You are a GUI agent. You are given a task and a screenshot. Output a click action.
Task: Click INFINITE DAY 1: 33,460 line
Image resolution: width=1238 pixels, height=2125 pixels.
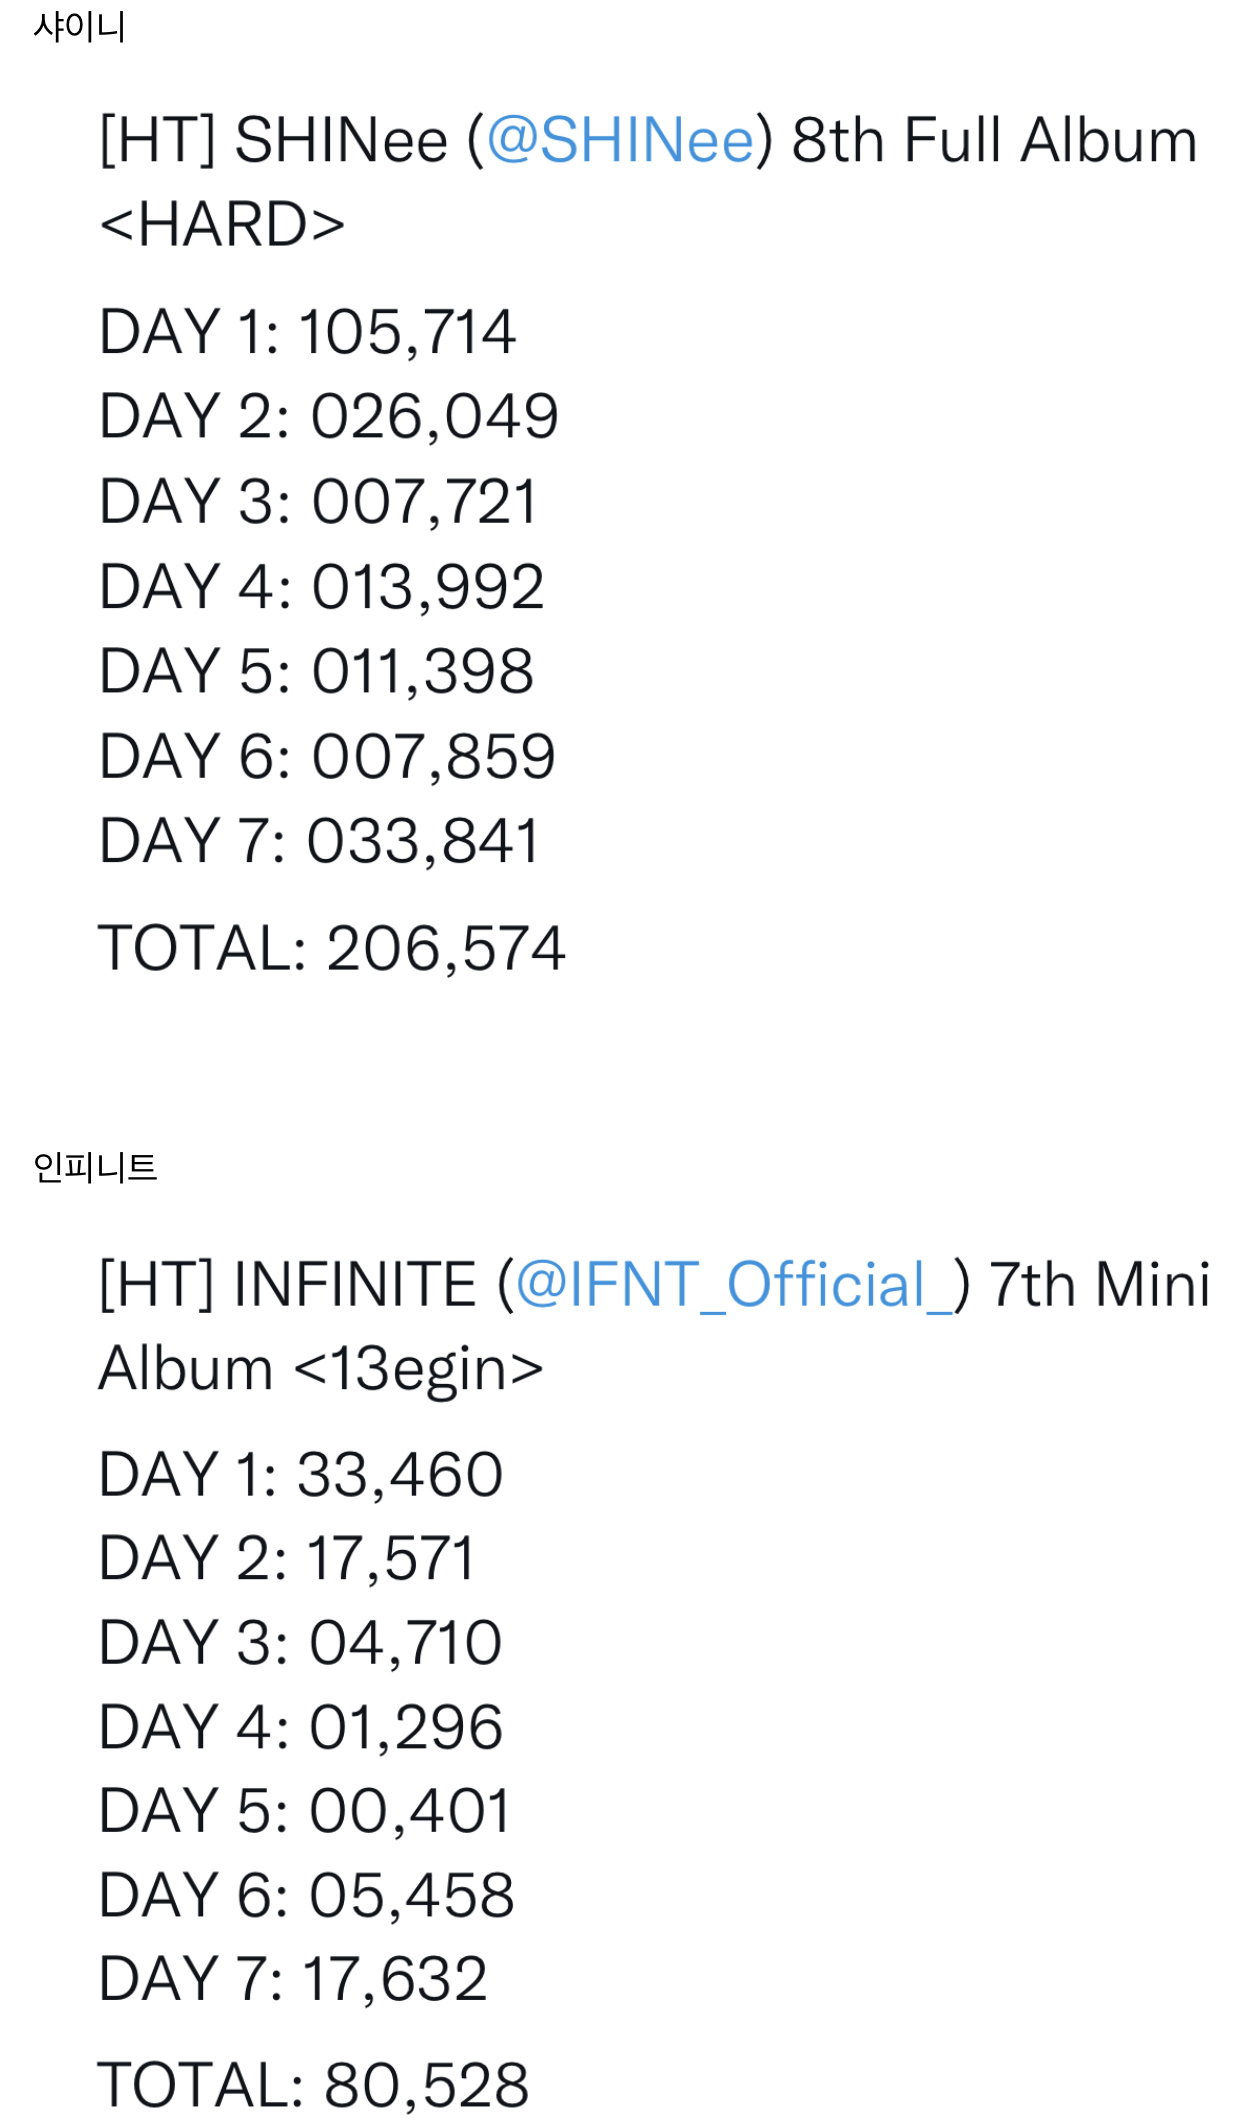click(x=300, y=1474)
